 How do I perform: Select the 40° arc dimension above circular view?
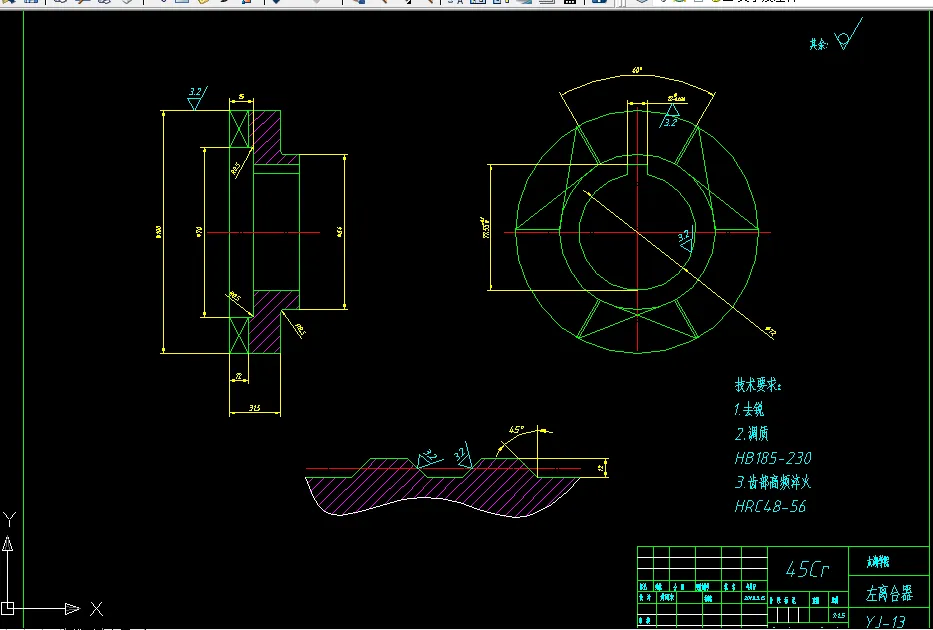pyautogui.click(x=637, y=70)
